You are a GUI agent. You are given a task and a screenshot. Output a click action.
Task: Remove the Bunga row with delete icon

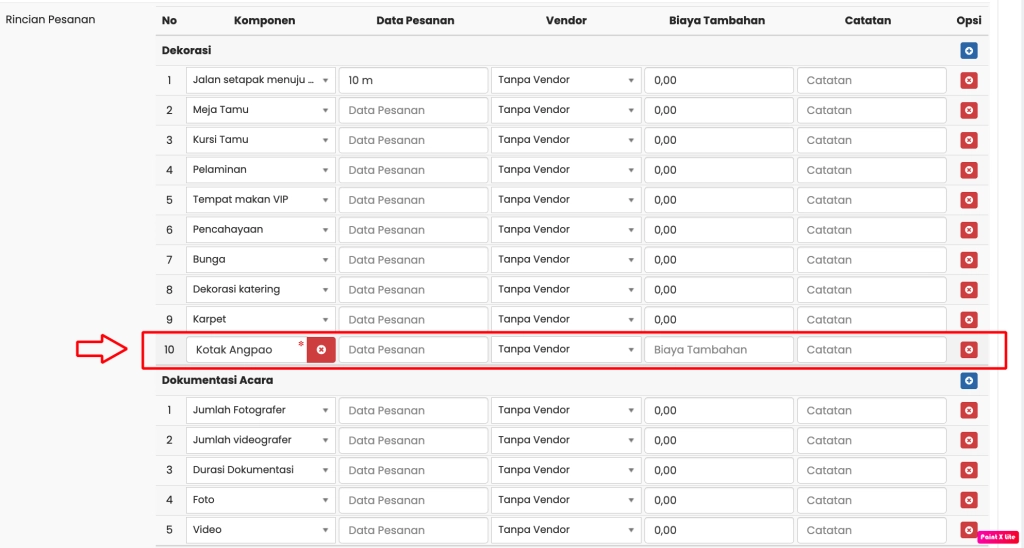[x=968, y=260]
